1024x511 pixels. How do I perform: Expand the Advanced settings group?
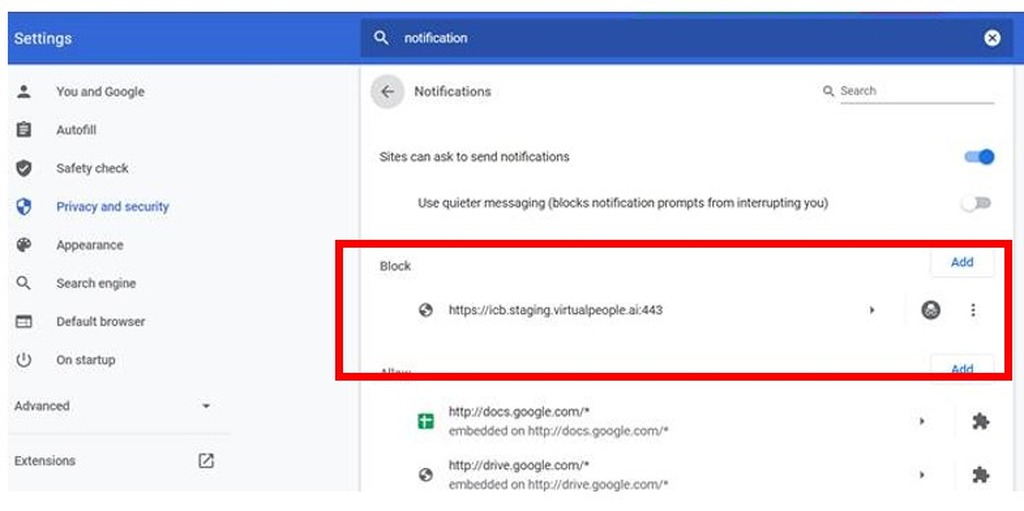click(x=119, y=406)
